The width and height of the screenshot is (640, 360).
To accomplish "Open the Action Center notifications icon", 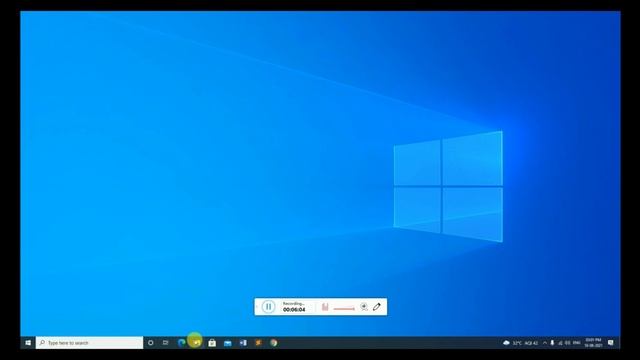I will tap(611, 343).
